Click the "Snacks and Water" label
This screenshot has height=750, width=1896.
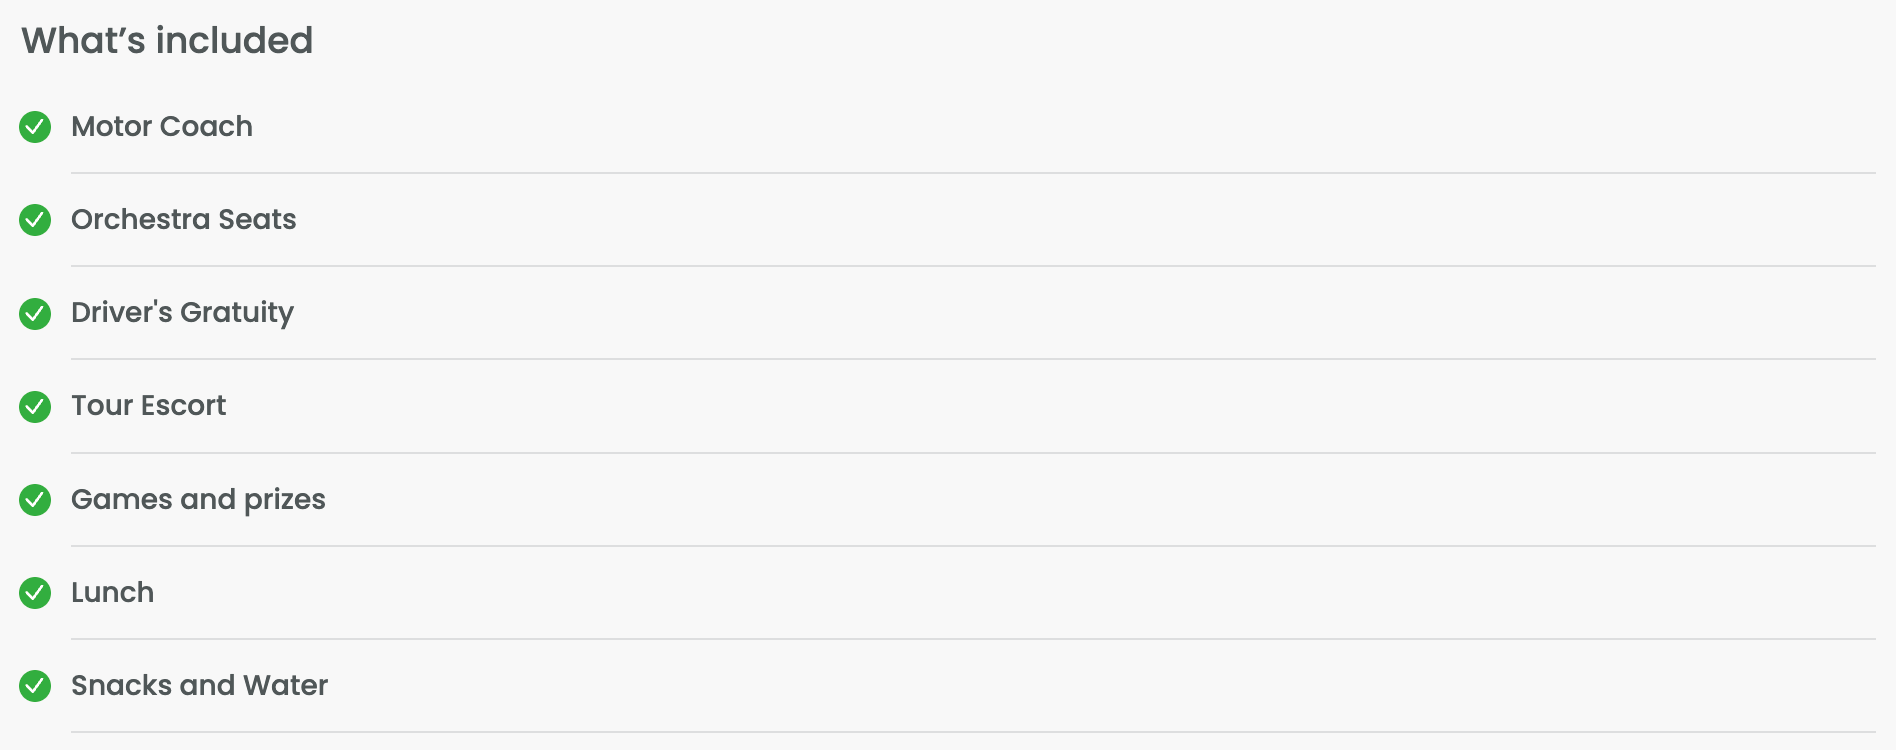199,686
